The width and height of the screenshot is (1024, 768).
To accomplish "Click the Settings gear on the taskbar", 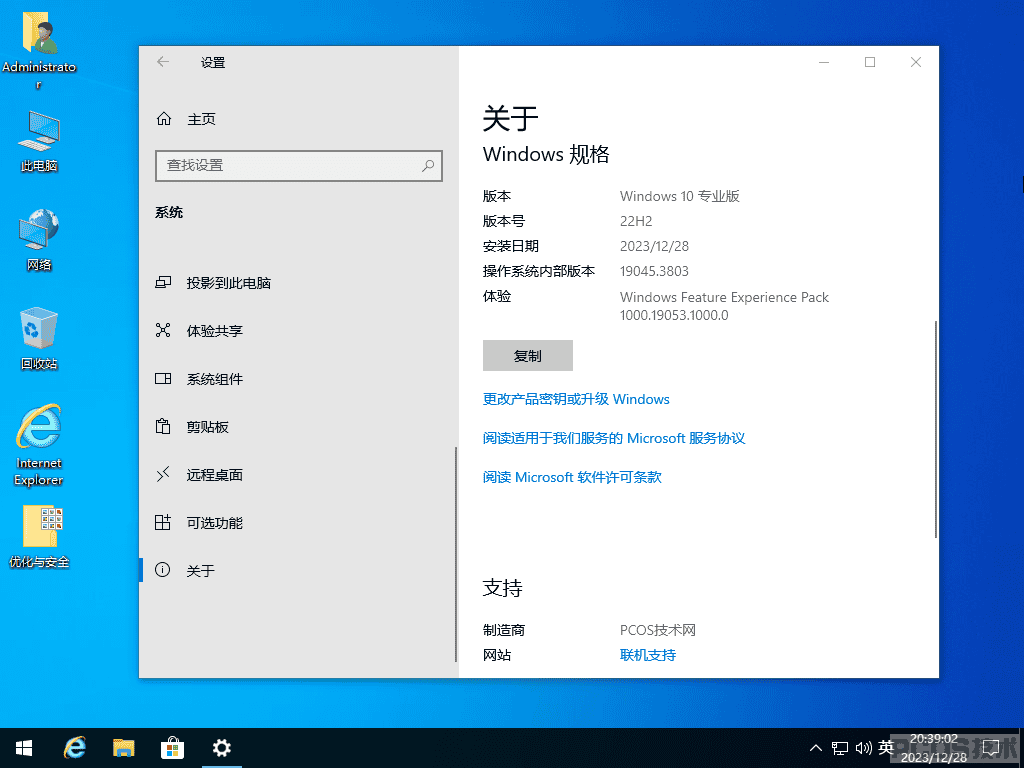I will point(222,748).
